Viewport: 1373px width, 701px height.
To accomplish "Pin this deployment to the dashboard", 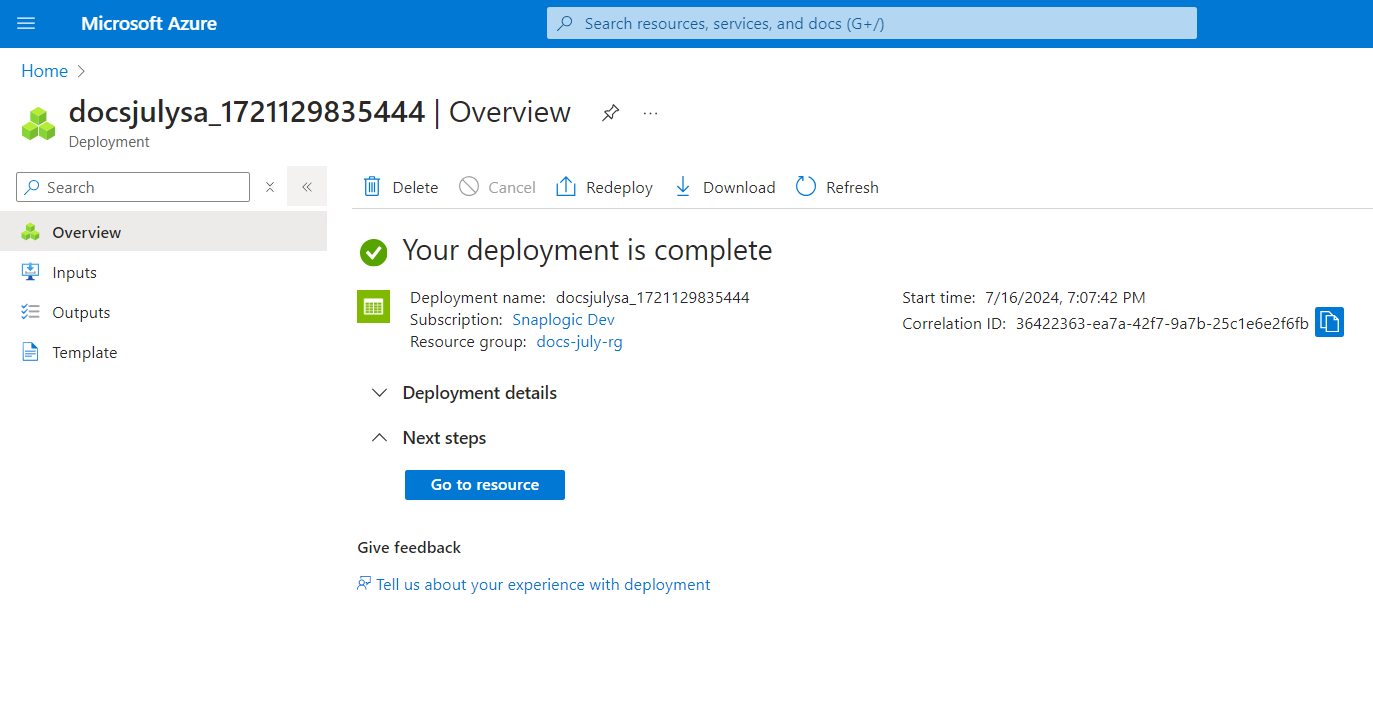I will [x=610, y=113].
